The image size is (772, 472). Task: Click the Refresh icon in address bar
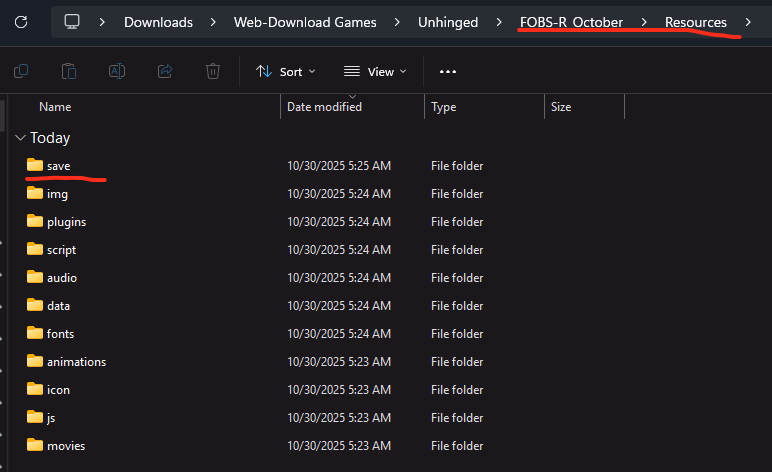point(21,22)
